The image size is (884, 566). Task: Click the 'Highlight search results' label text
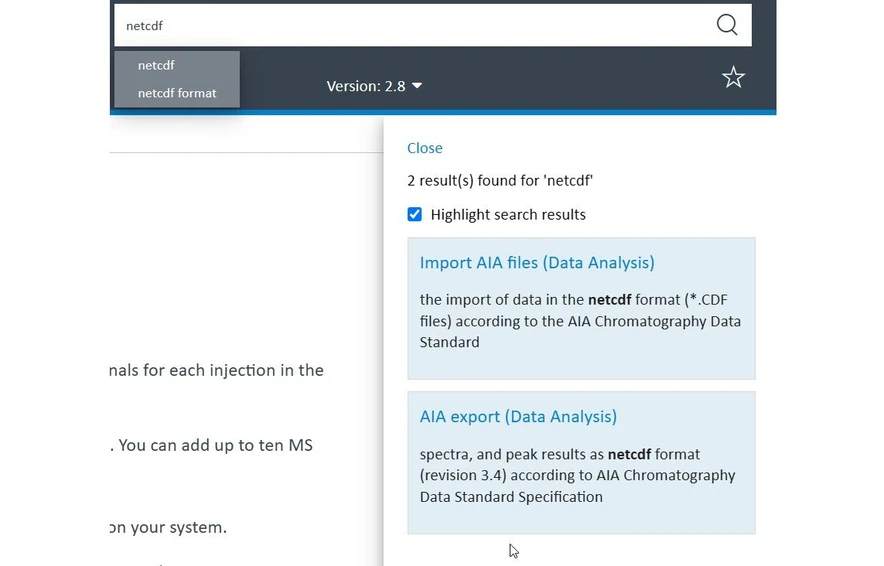click(x=508, y=214)
